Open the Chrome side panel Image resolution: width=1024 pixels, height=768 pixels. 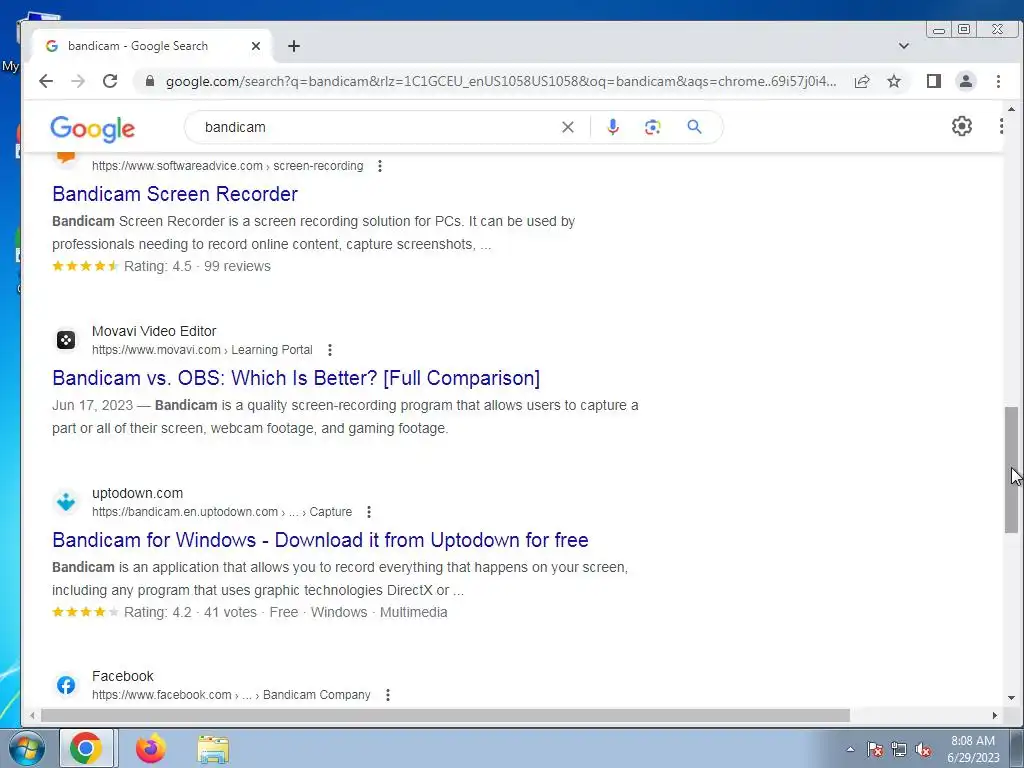pos(933,81)
